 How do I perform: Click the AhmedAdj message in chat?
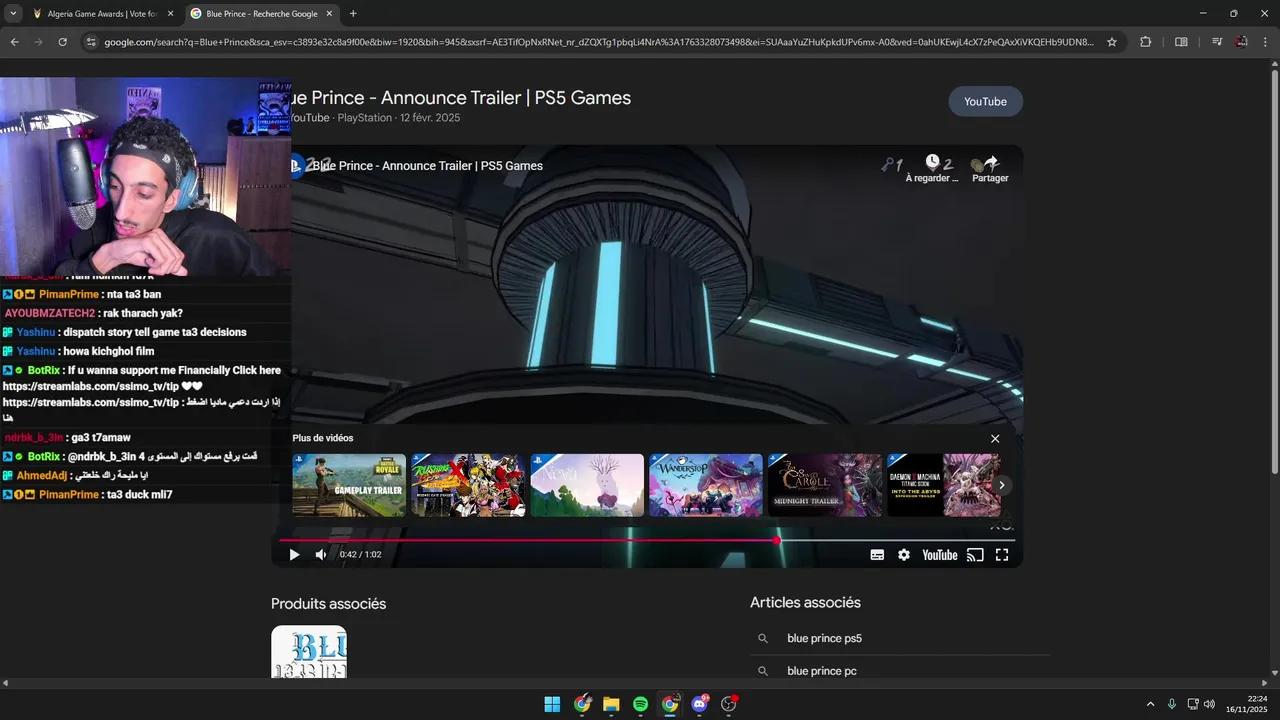[x=75, y=475]
